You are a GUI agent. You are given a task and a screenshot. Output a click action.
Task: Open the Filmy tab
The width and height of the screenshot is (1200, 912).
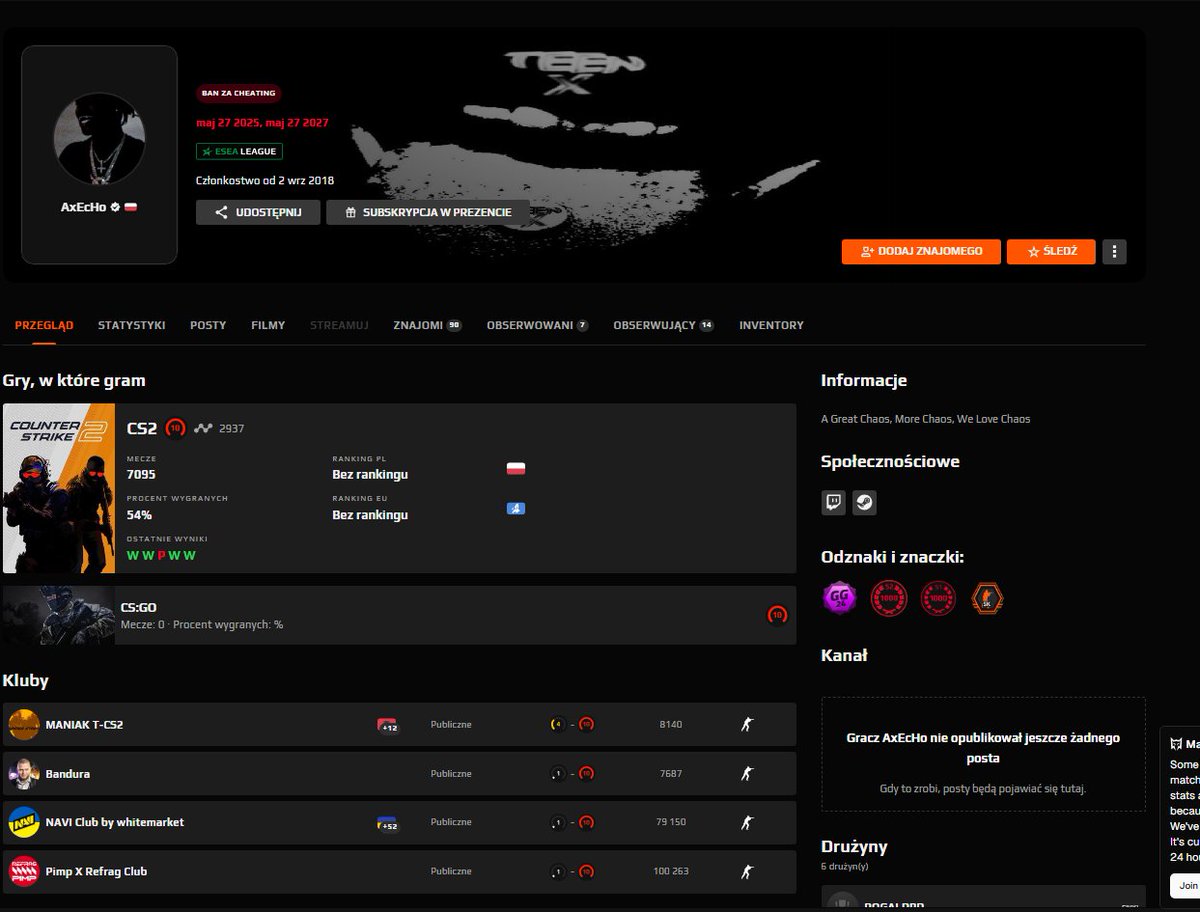(x=268, y=325)
